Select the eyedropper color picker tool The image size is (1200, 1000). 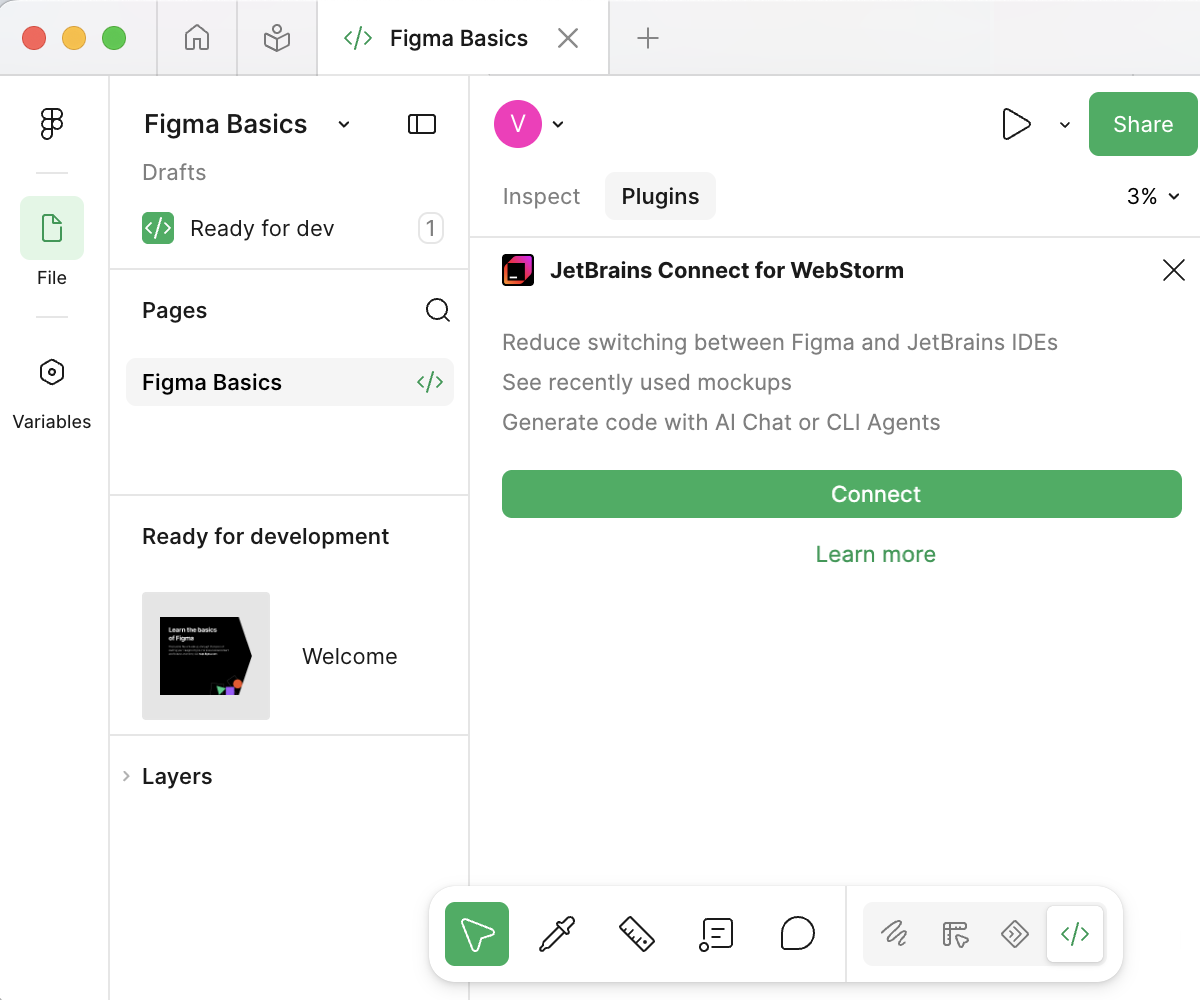557,934
